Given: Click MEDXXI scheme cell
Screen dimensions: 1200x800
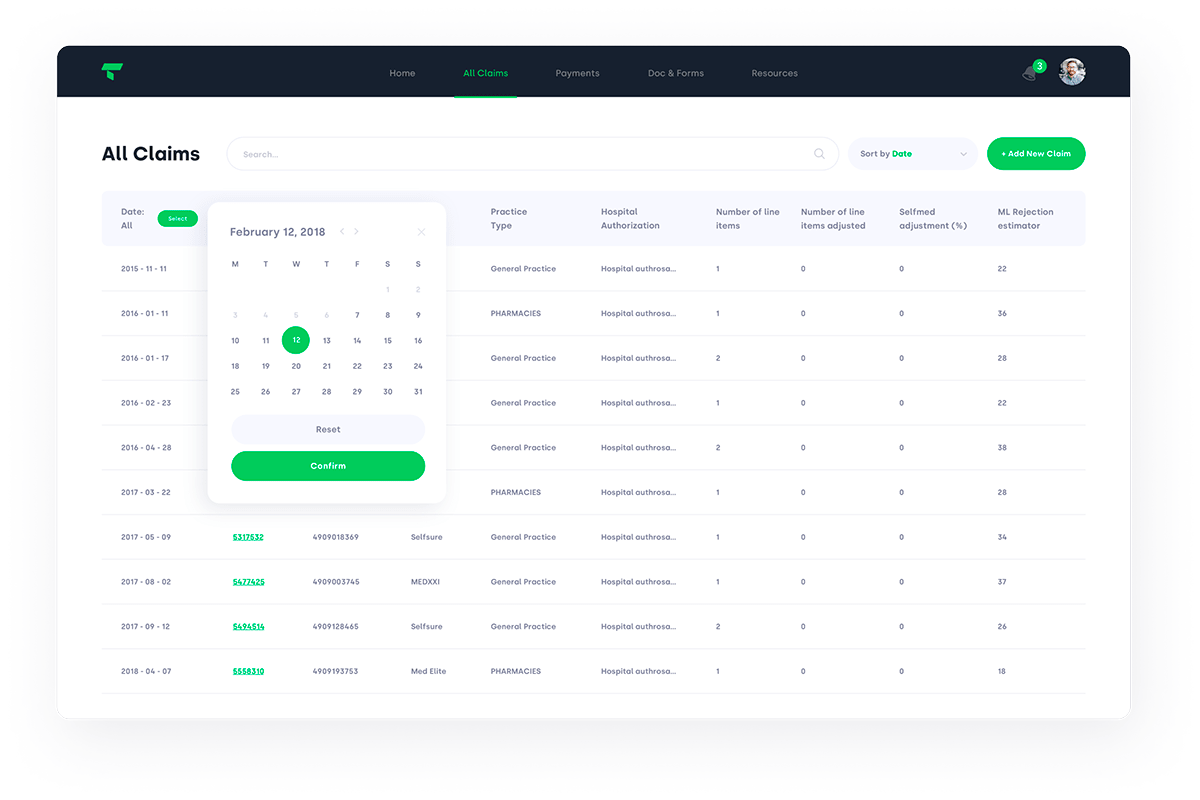Looking at the screenshot, I should tap(426, 582).
